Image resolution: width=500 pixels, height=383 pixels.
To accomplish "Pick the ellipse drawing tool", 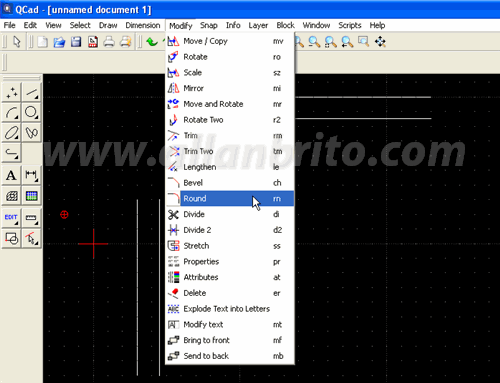I will point(12,133).
